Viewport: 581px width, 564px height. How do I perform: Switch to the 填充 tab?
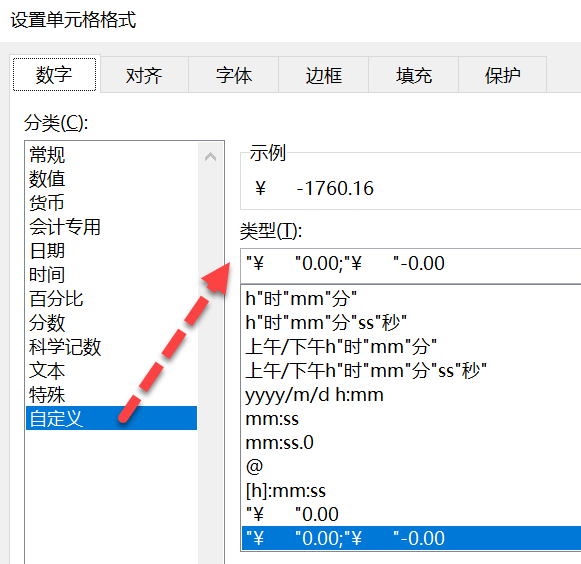click(x=414, y=75)
